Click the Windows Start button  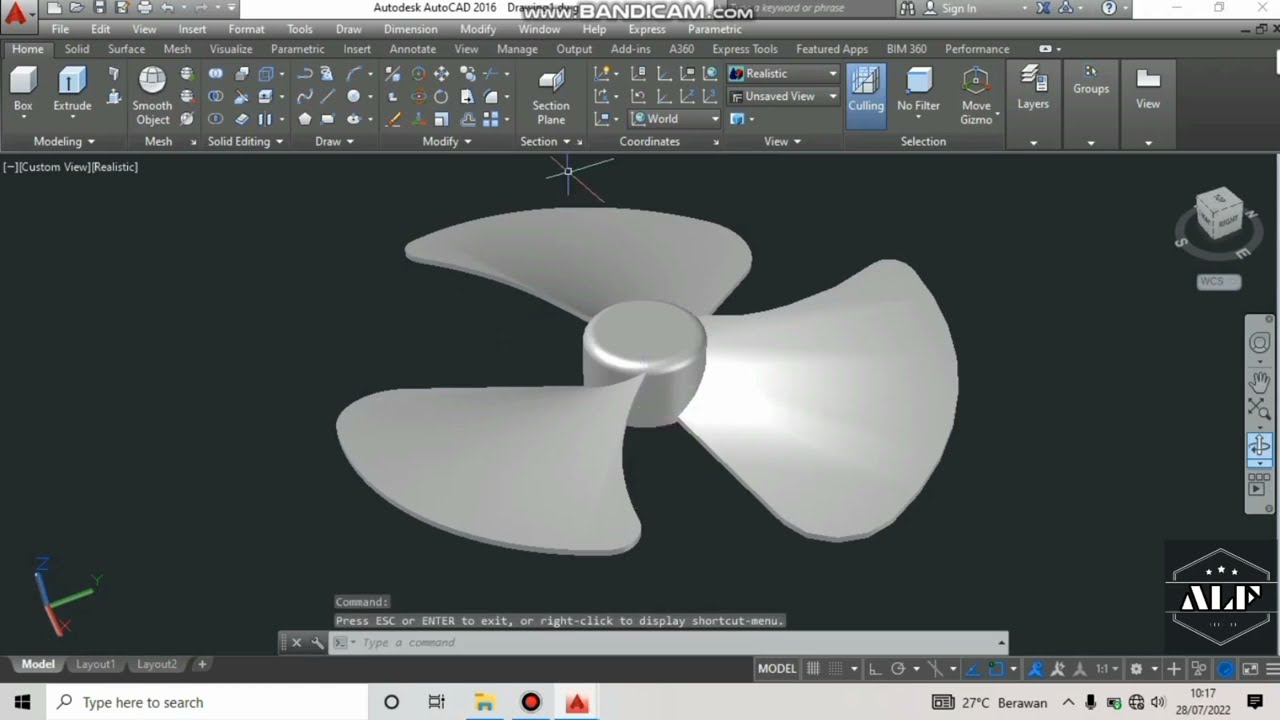[x=22, y=702]
